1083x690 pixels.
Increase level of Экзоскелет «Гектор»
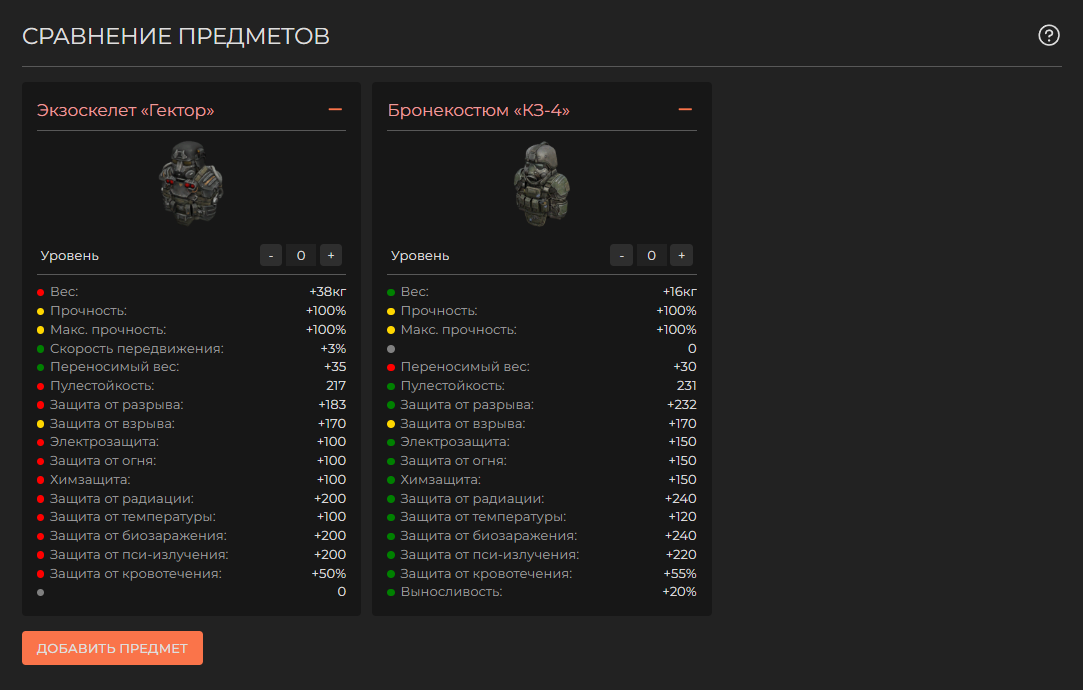pos(331,255)
